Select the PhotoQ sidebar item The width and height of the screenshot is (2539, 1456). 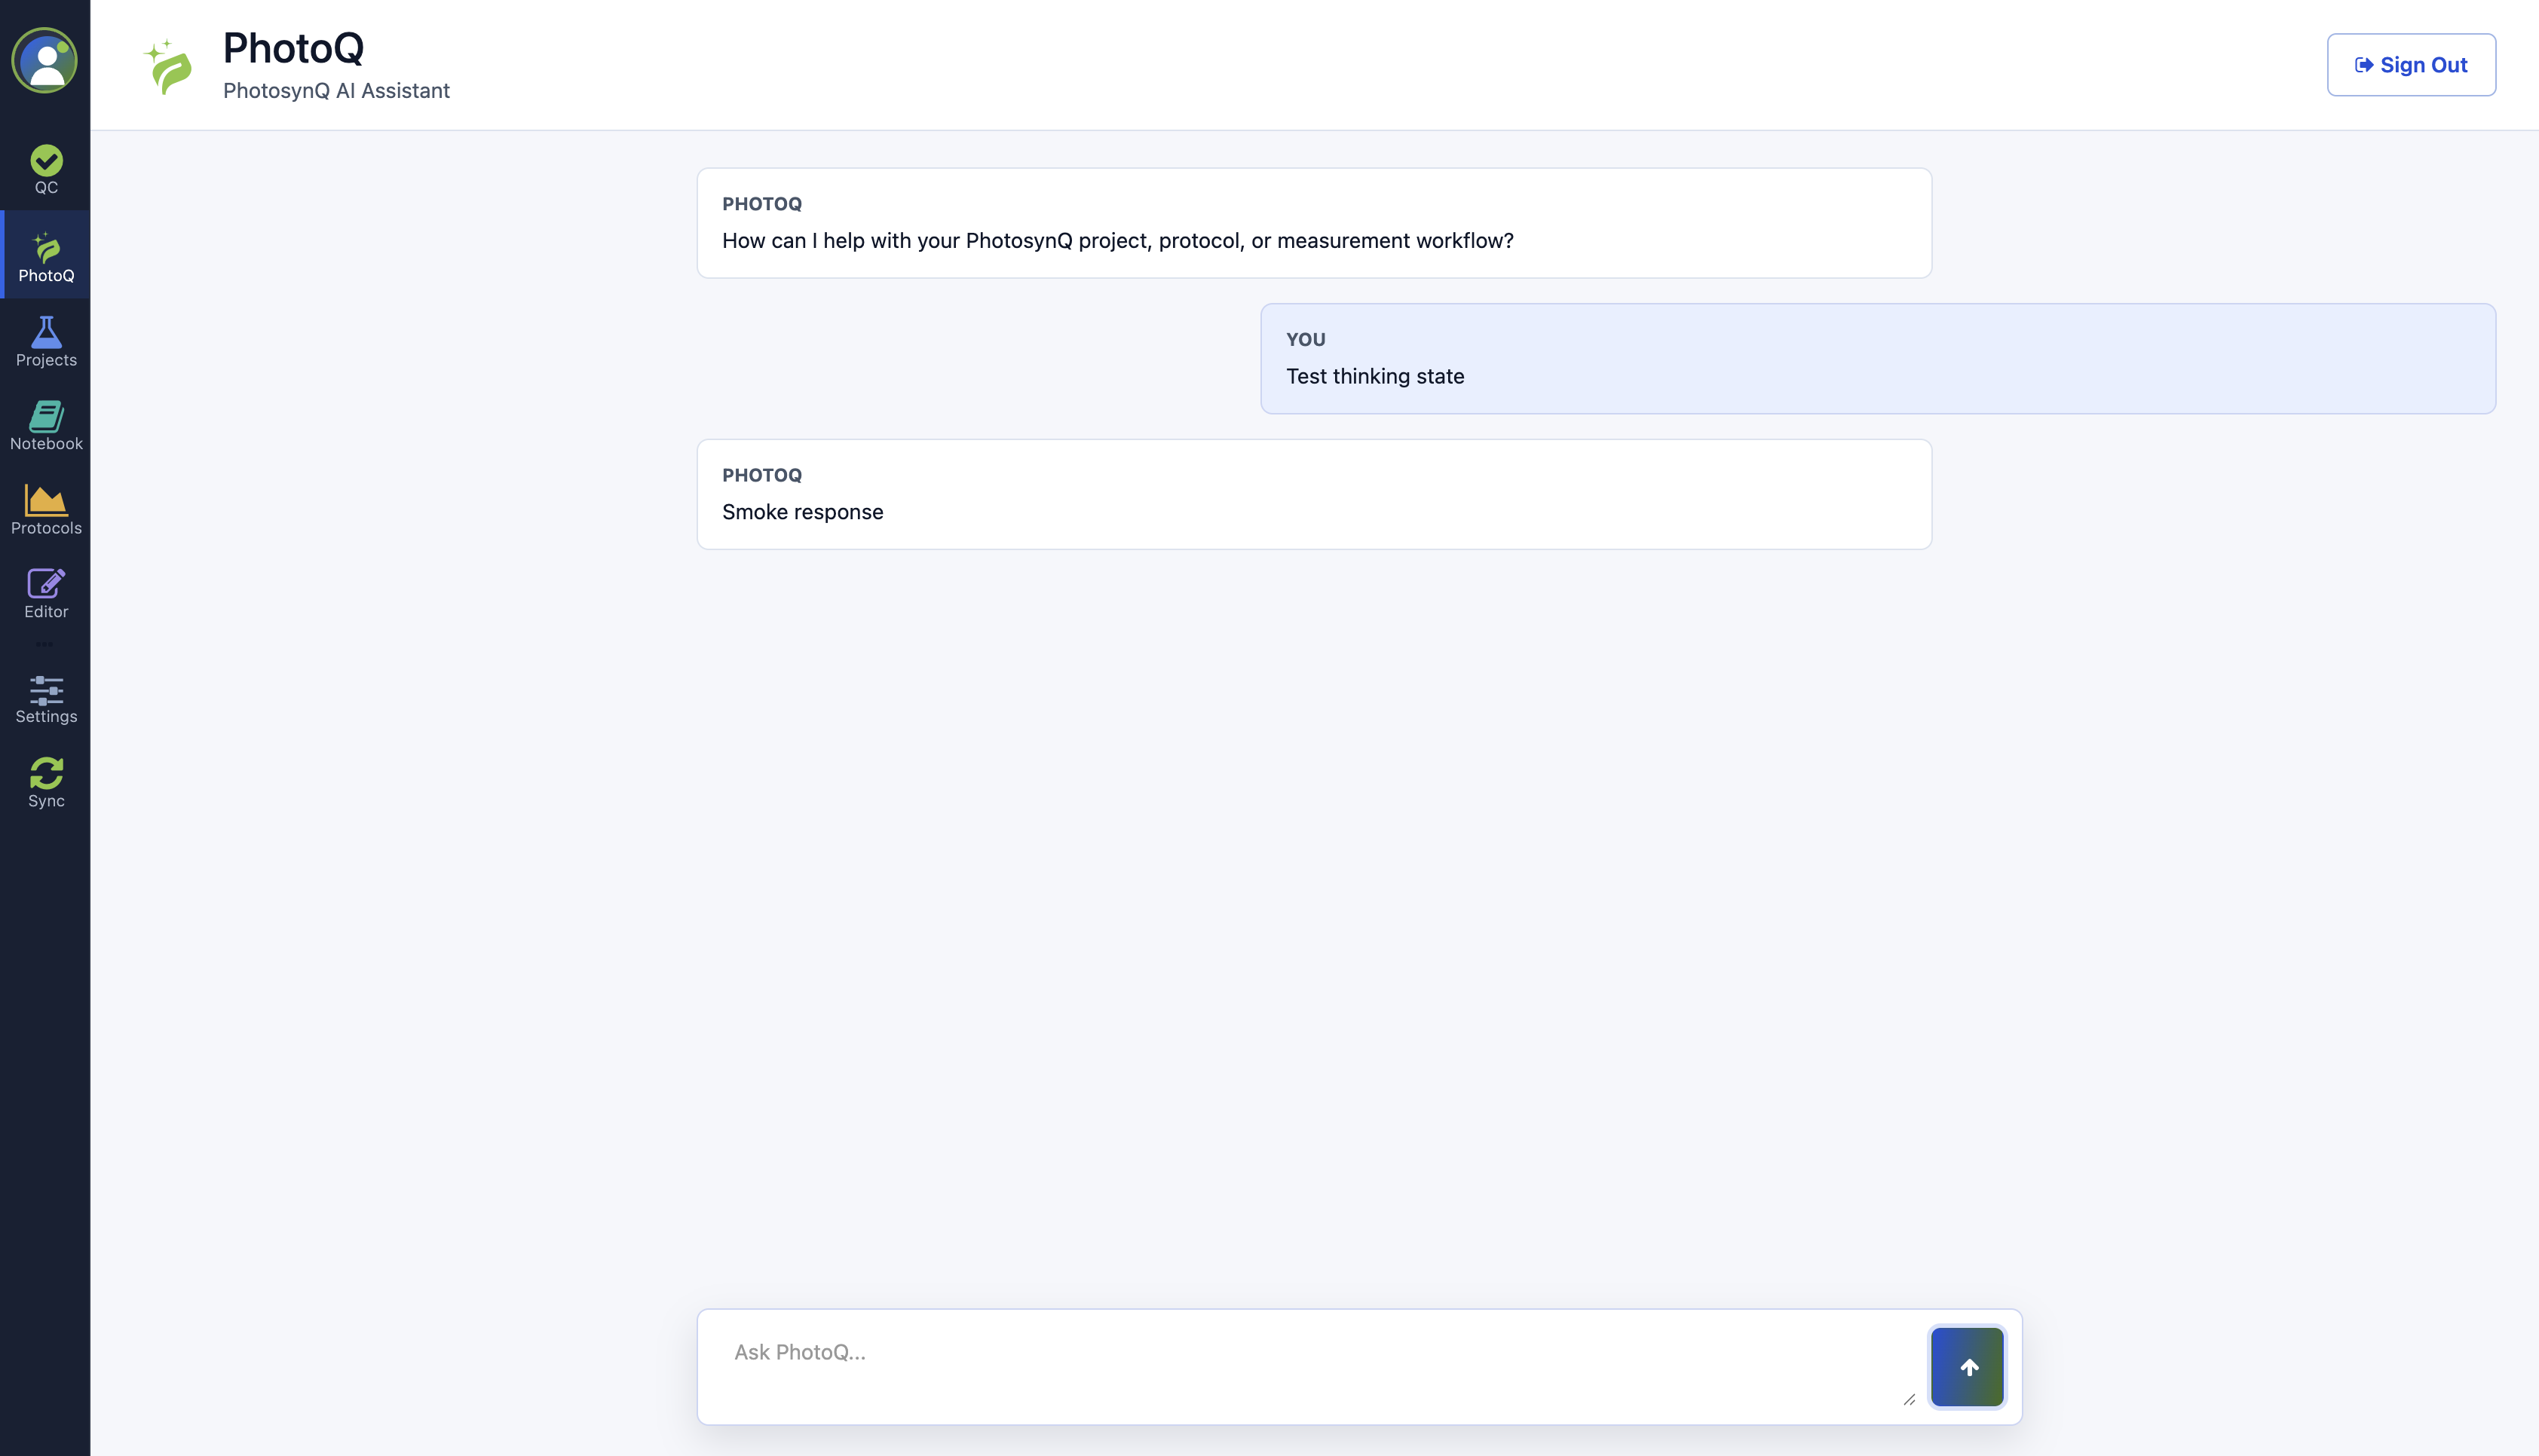[x=46, y=256]
